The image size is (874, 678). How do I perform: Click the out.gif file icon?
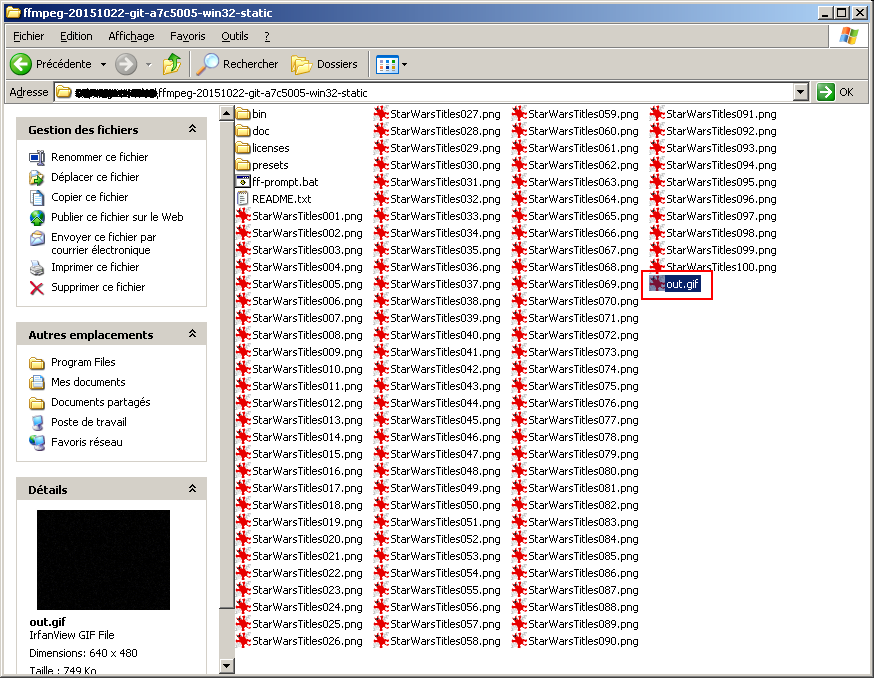(x=657, y=284)
